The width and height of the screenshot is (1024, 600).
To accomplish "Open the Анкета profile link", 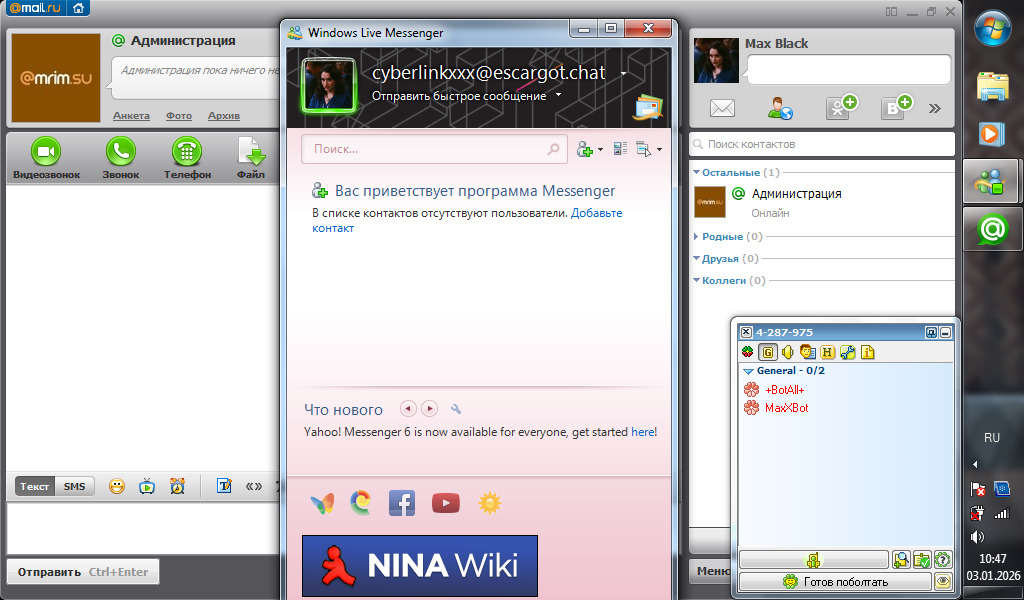I will [x=131, y=116].
